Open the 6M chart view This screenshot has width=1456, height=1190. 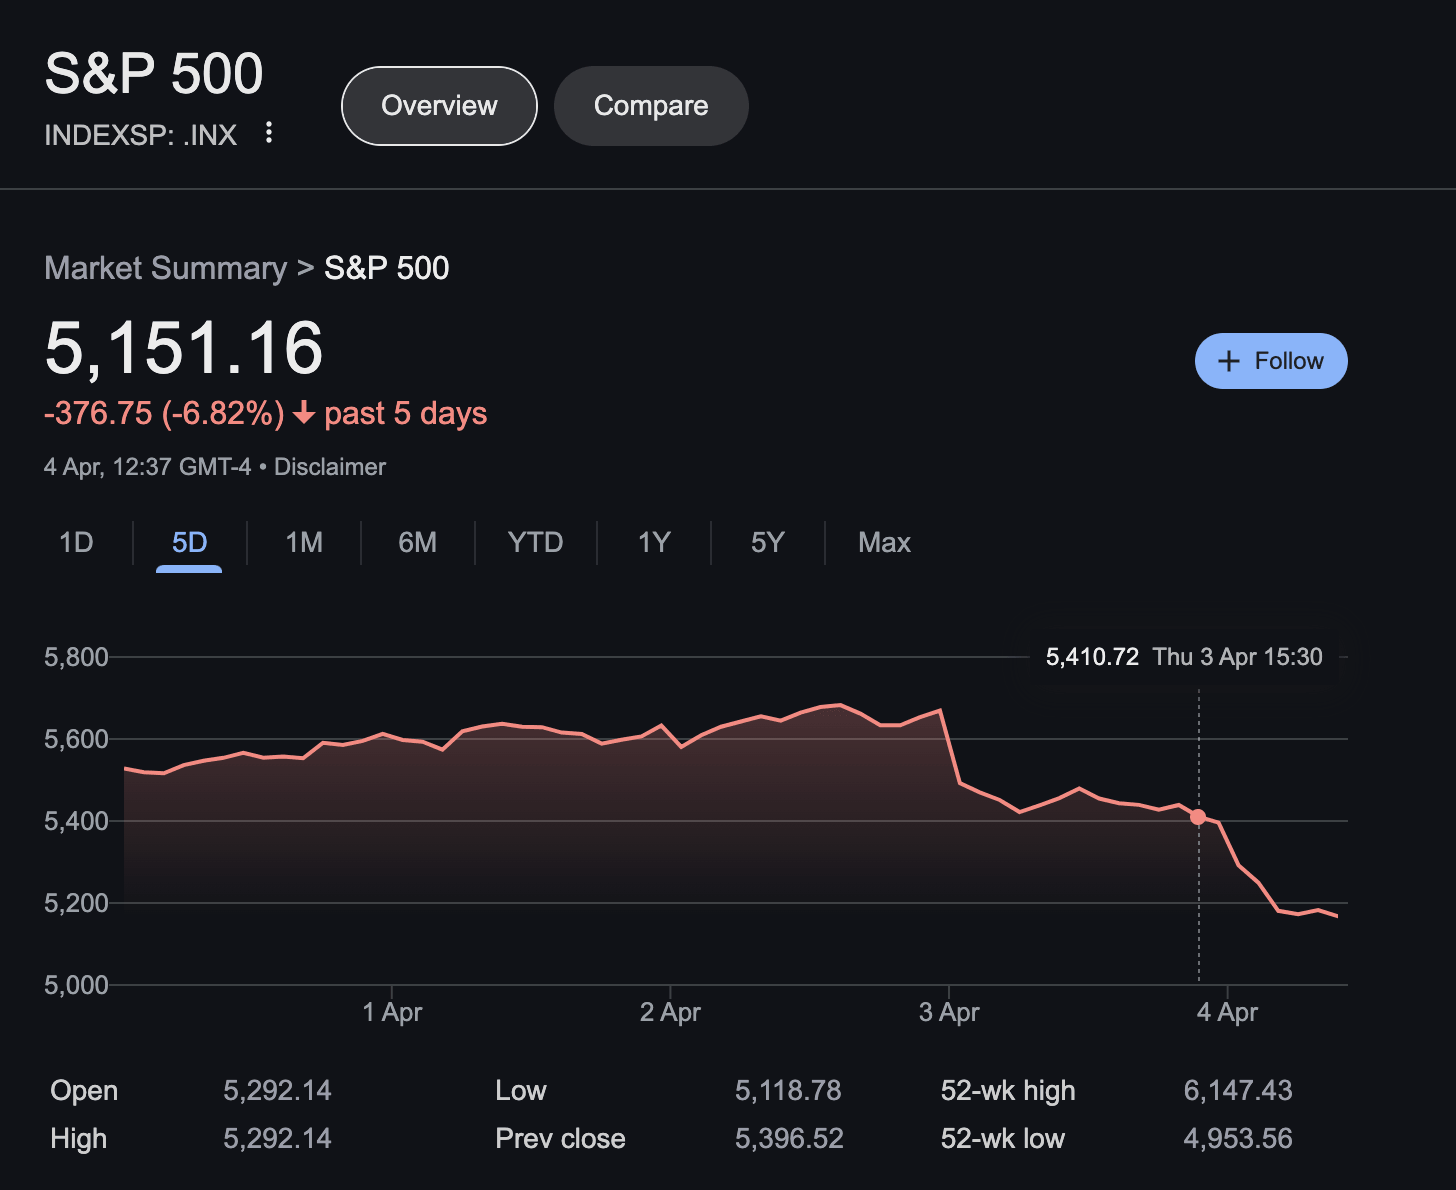[417, 542]
